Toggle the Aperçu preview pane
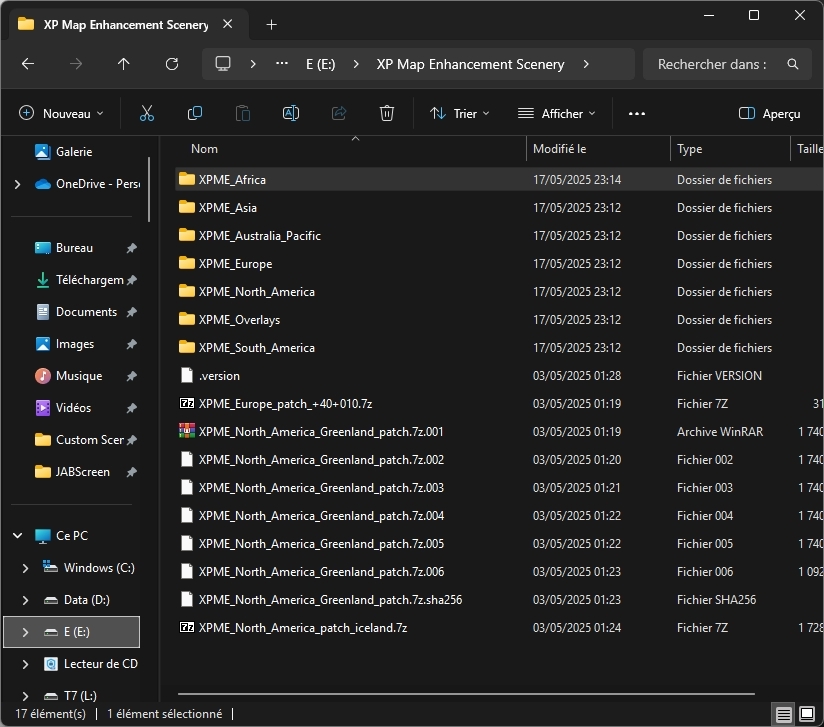Viewport: 824px width, 727px height. coord(769,114)
